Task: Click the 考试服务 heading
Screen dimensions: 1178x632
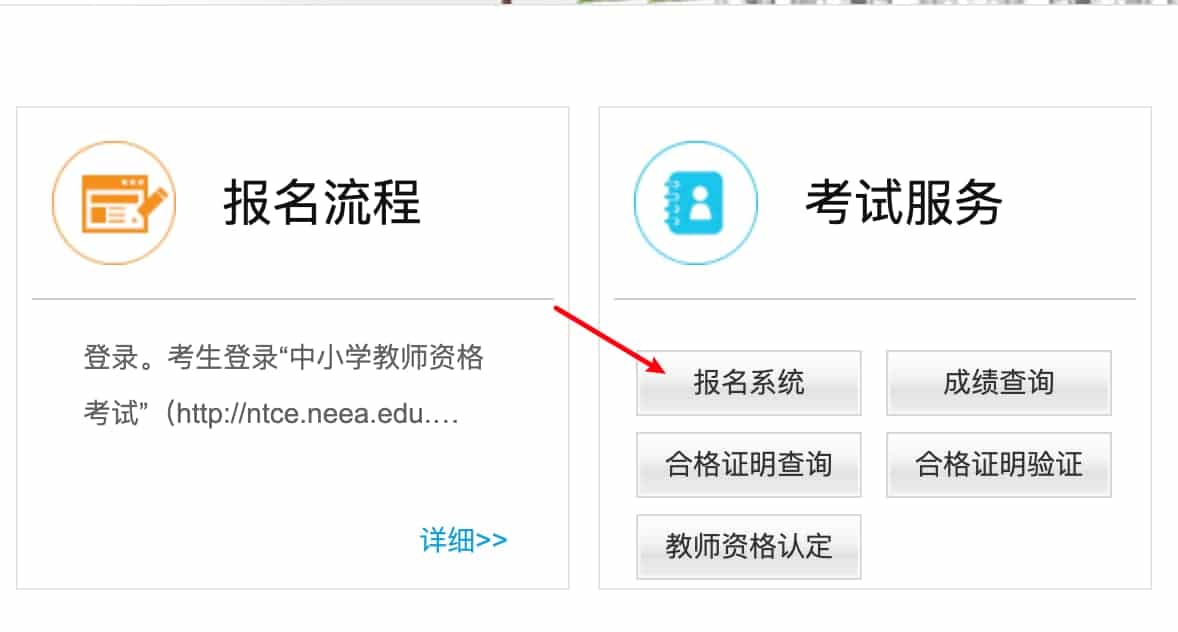Action: [x=904, y=203]
